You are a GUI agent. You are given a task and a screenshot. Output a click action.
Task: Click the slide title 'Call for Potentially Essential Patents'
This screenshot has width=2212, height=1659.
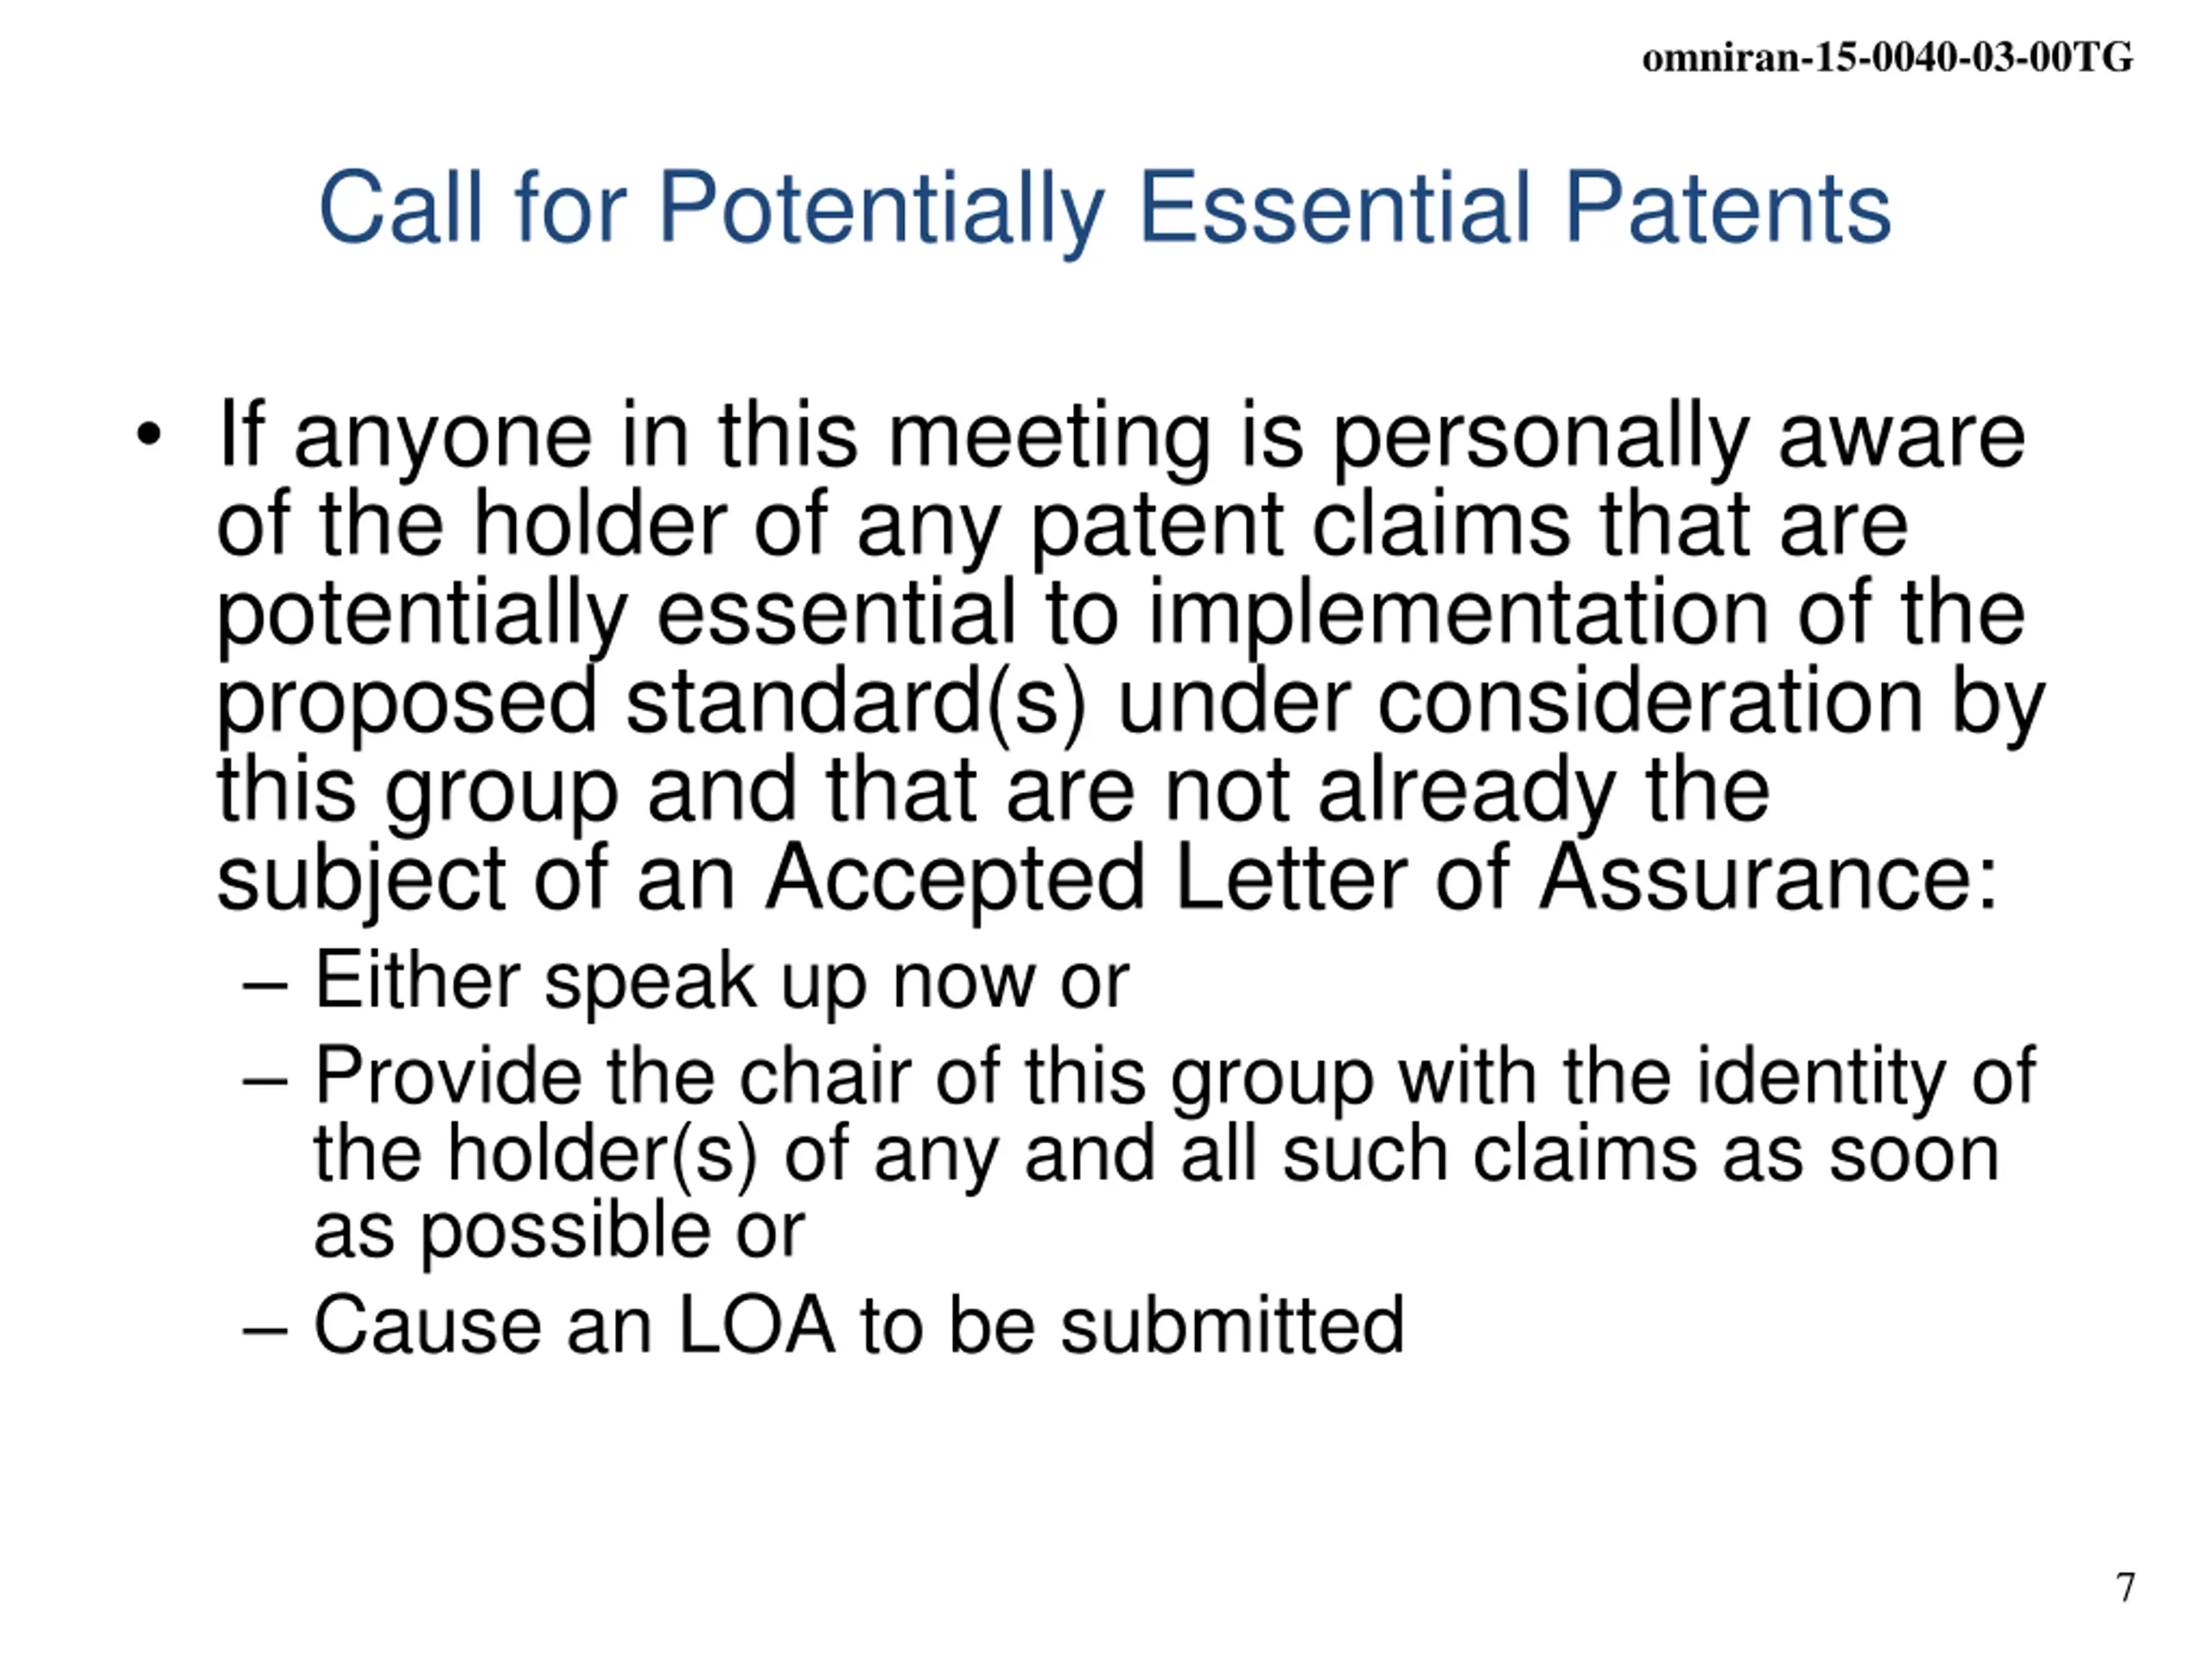point(1104,210)
